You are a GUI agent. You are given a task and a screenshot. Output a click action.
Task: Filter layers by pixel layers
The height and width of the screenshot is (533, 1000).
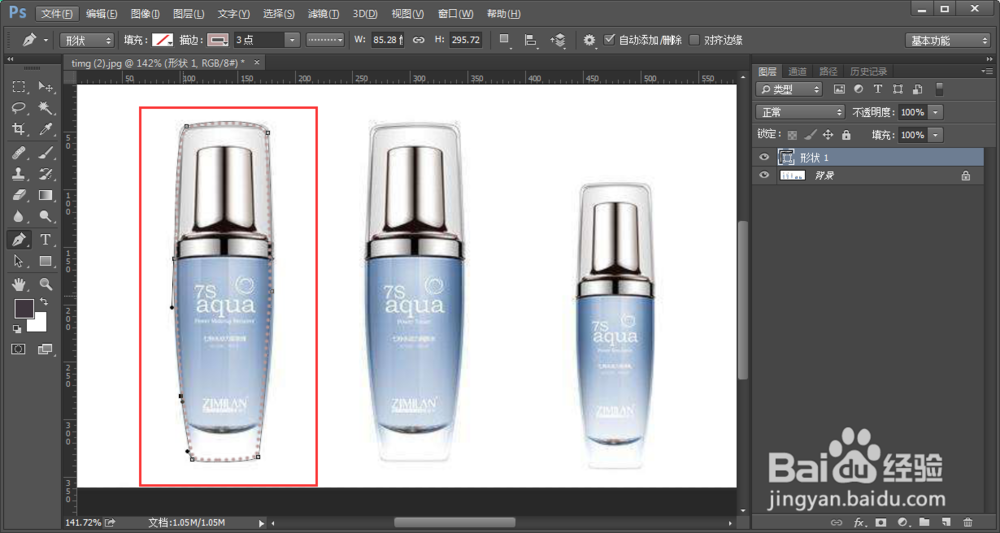click(839, 89)
